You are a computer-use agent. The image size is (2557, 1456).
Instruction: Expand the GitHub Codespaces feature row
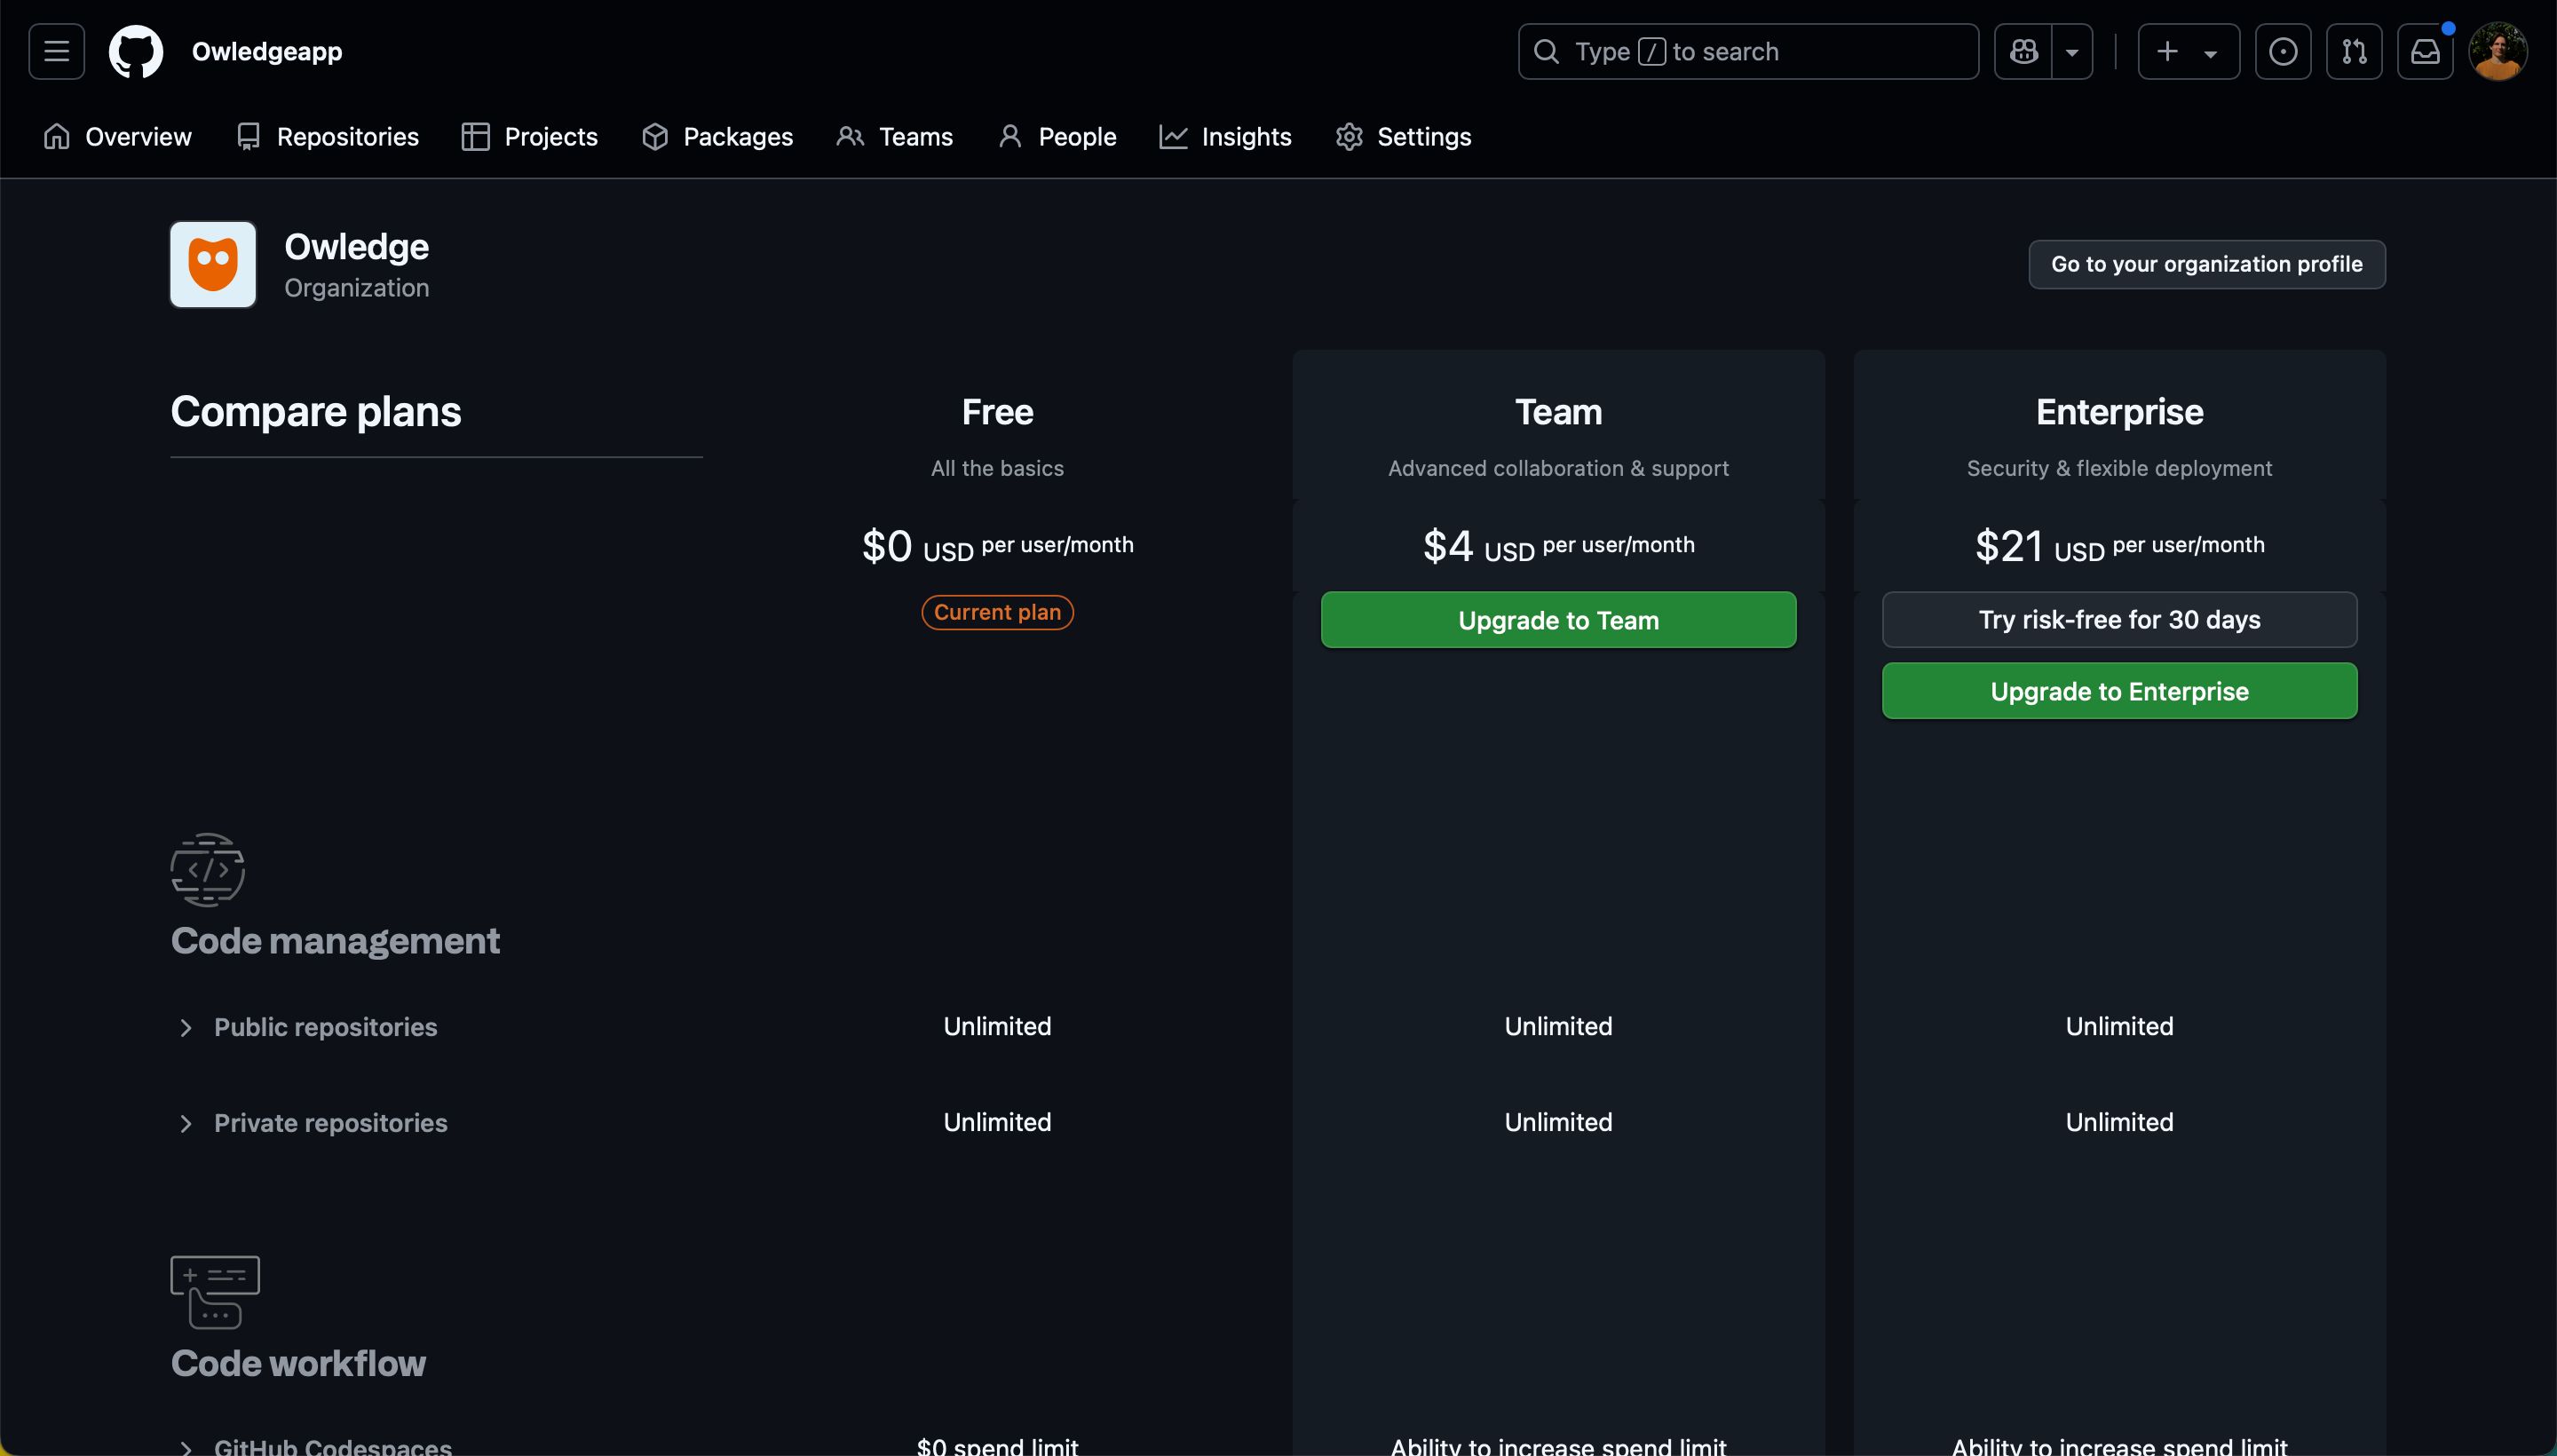[x=185, y=1445]
